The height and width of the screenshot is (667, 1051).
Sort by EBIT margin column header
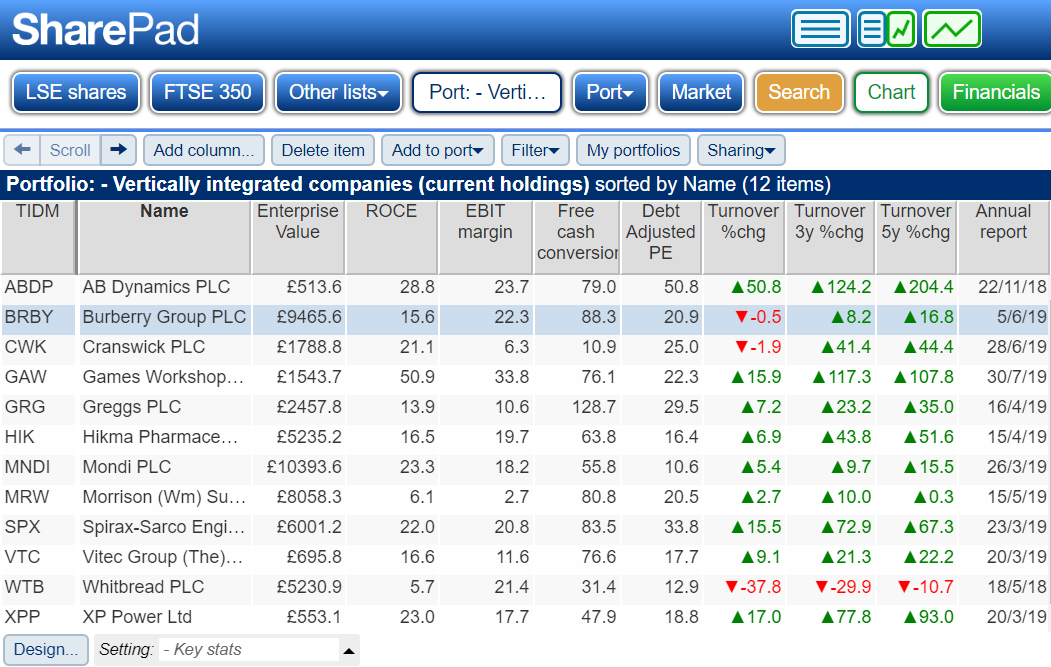(x=485, y=237)
